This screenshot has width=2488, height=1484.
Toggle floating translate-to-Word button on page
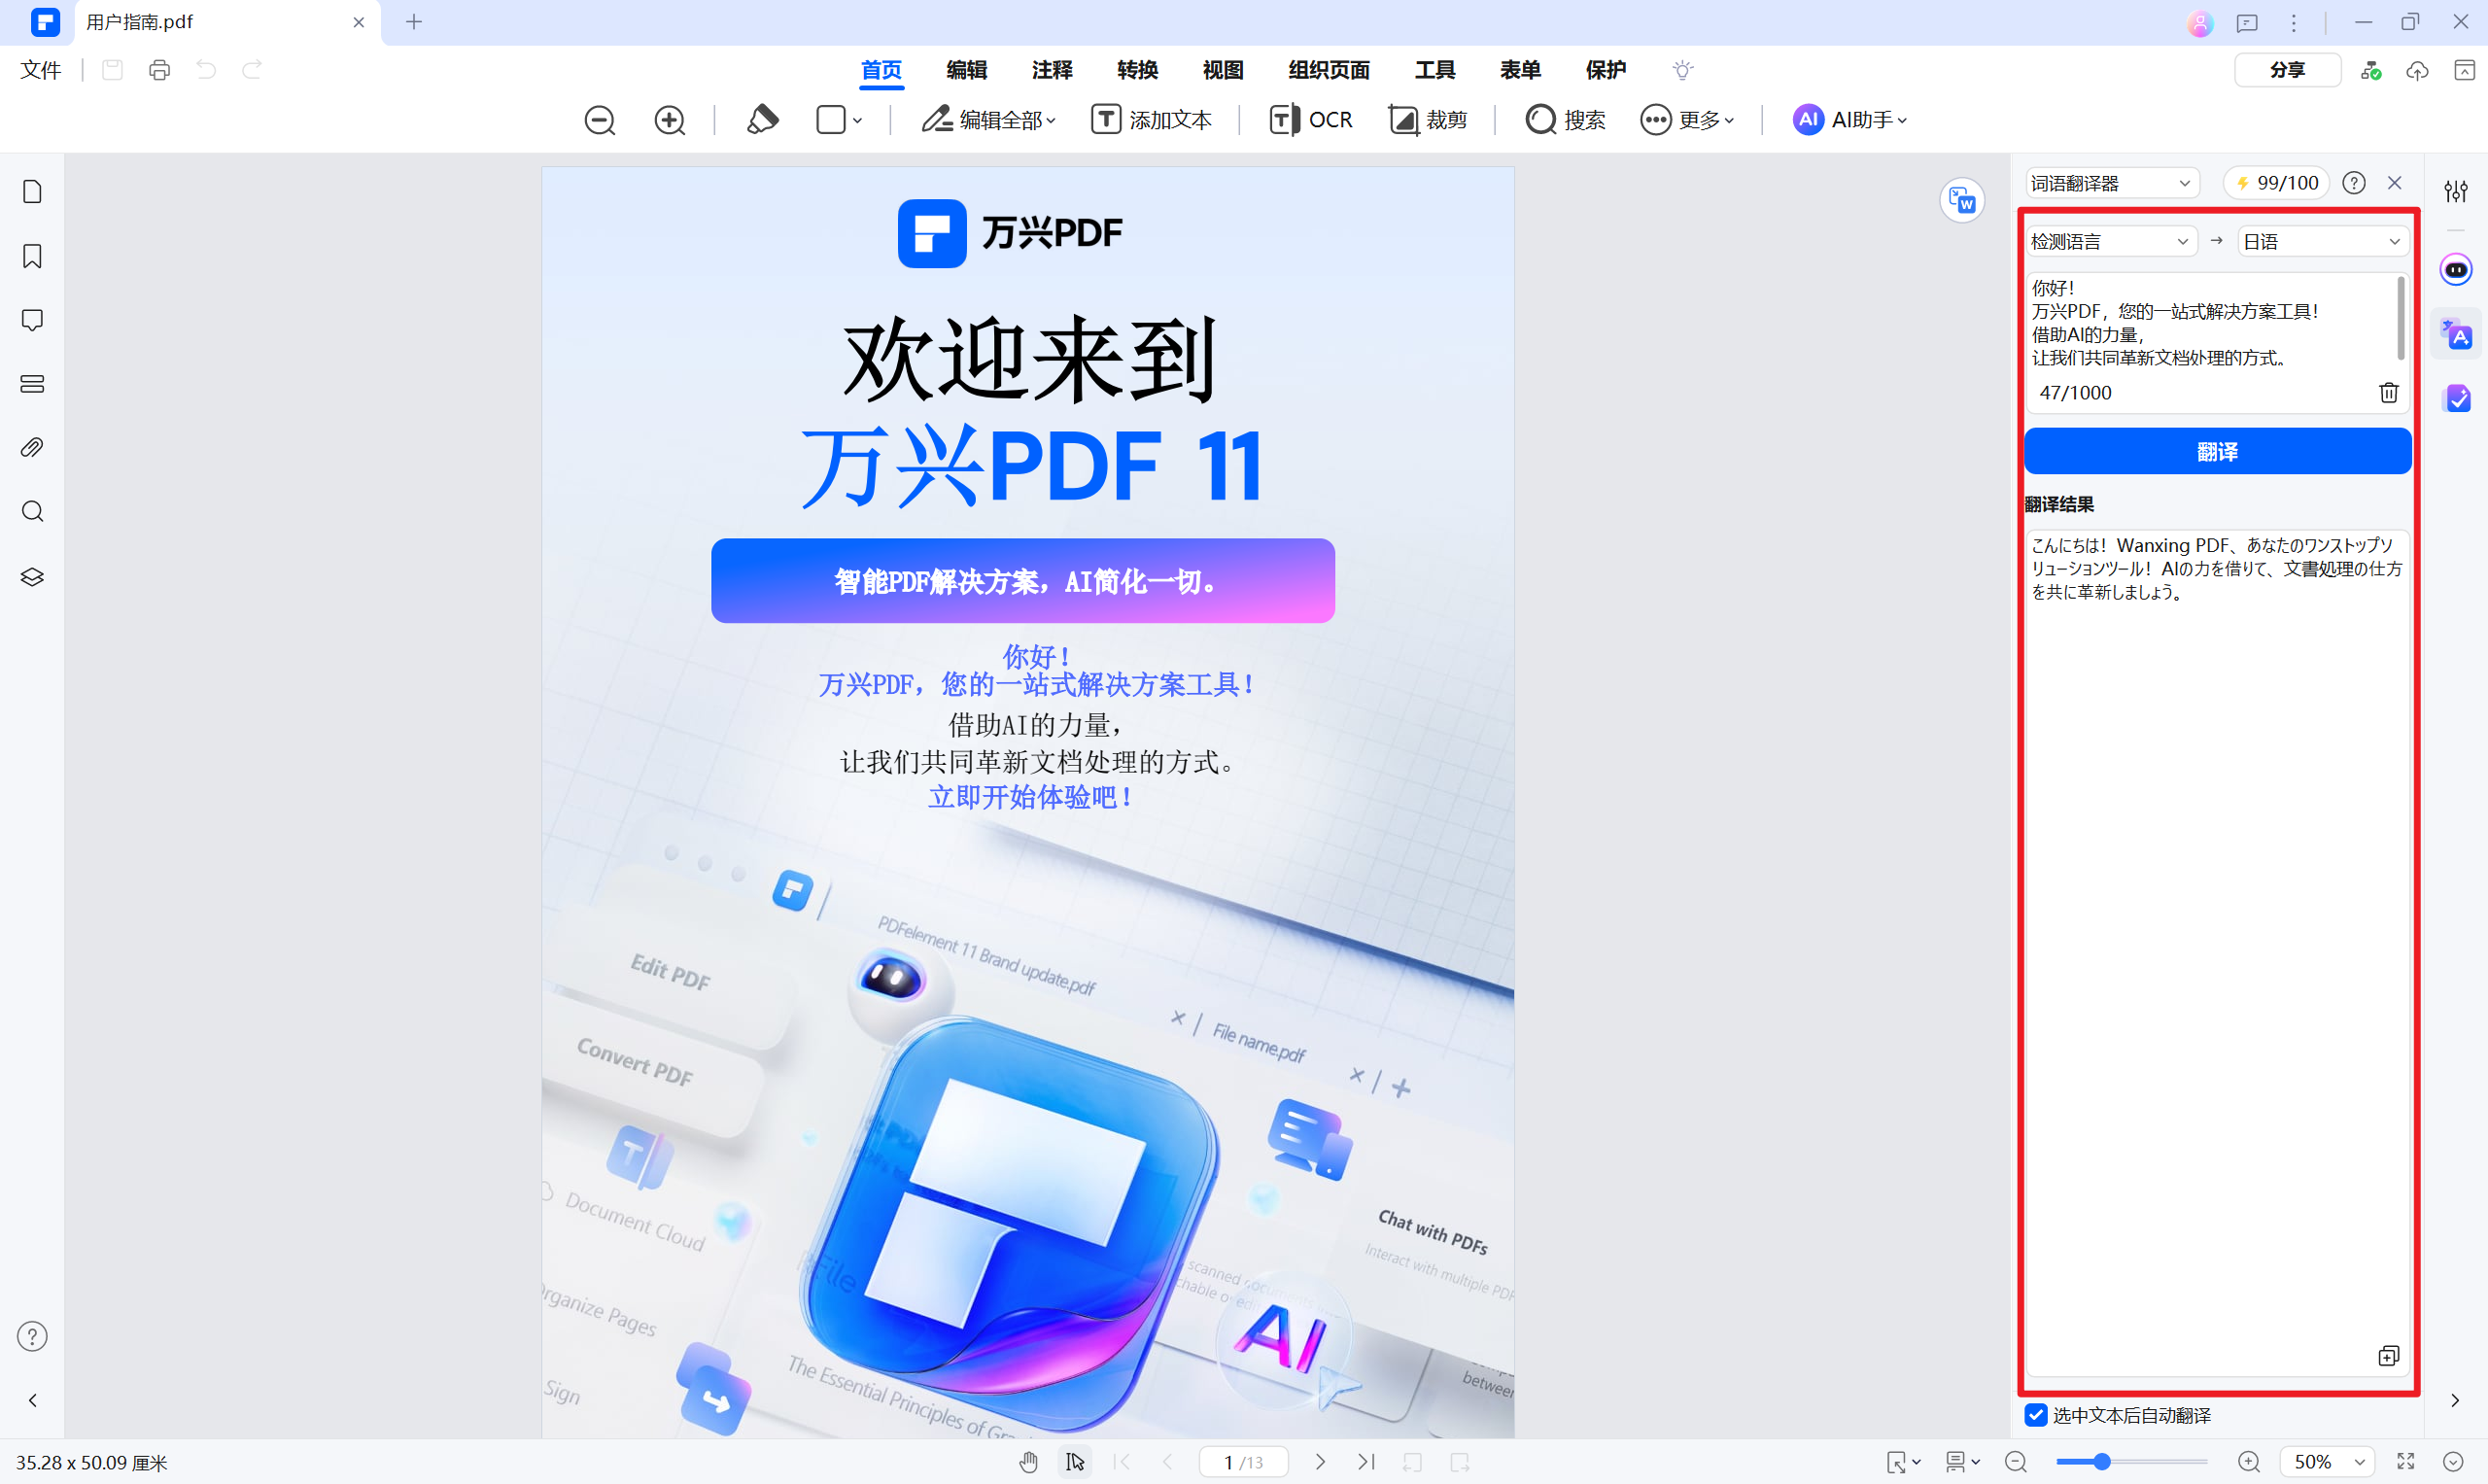tap(1962, 201)
